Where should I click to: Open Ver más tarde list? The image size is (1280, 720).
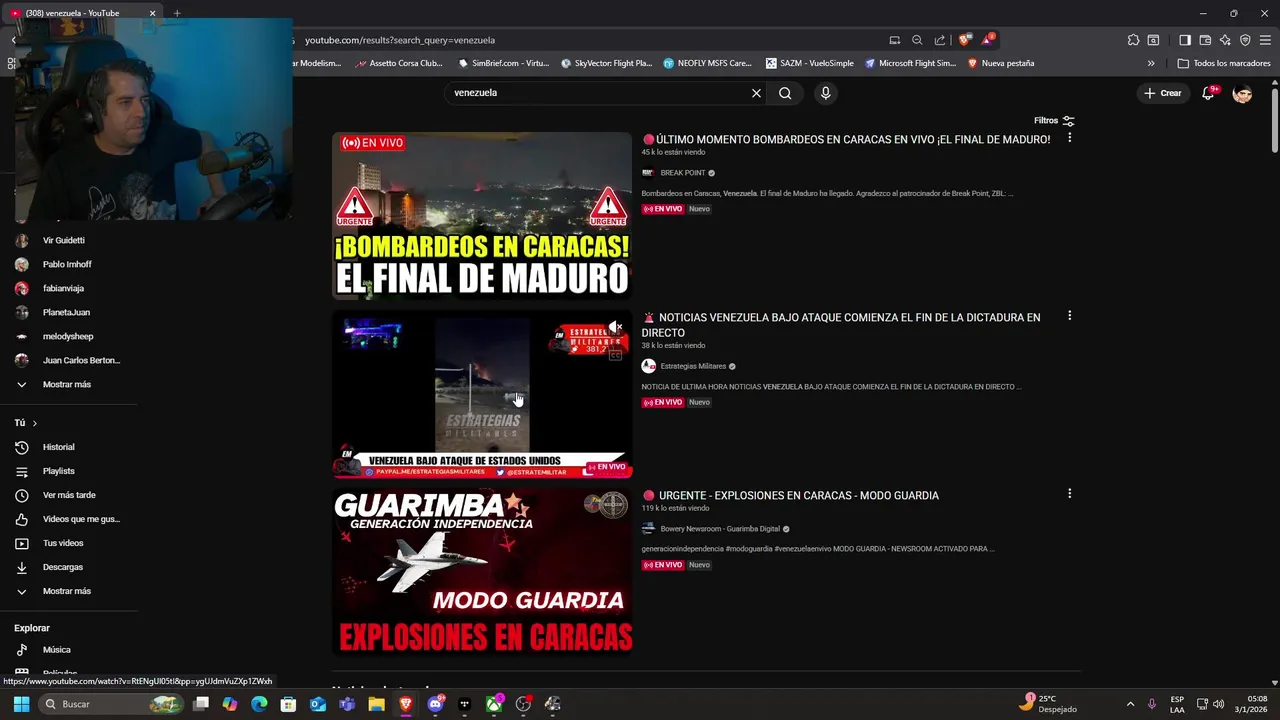coord(68,495)
